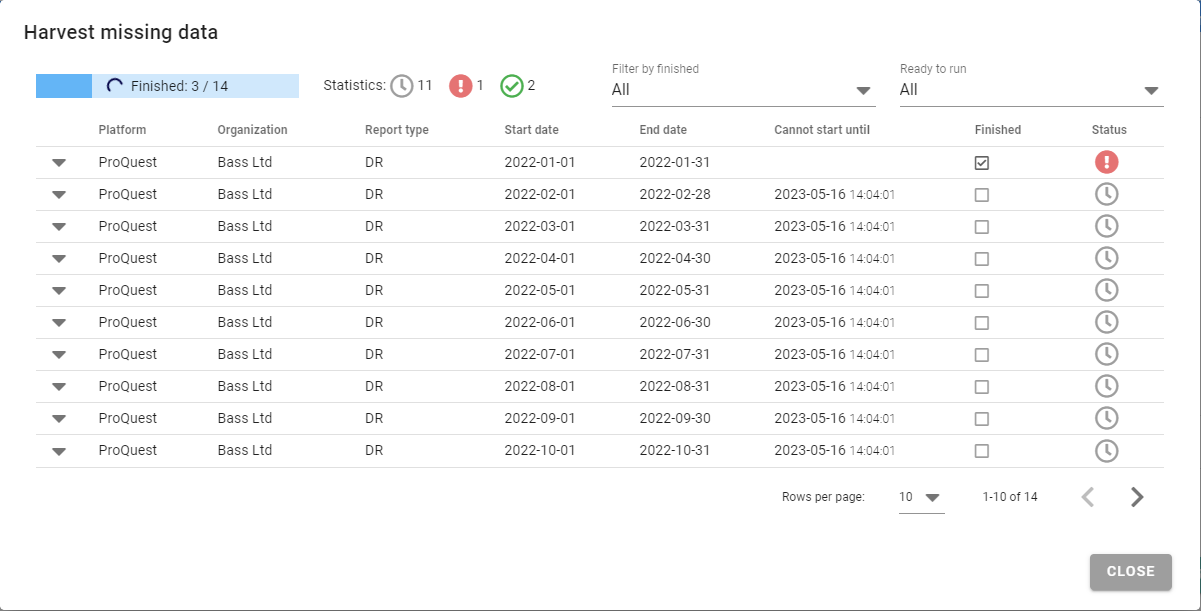
Task: Expand the row starting 2022-02-01
Action: tap(59, 195)
